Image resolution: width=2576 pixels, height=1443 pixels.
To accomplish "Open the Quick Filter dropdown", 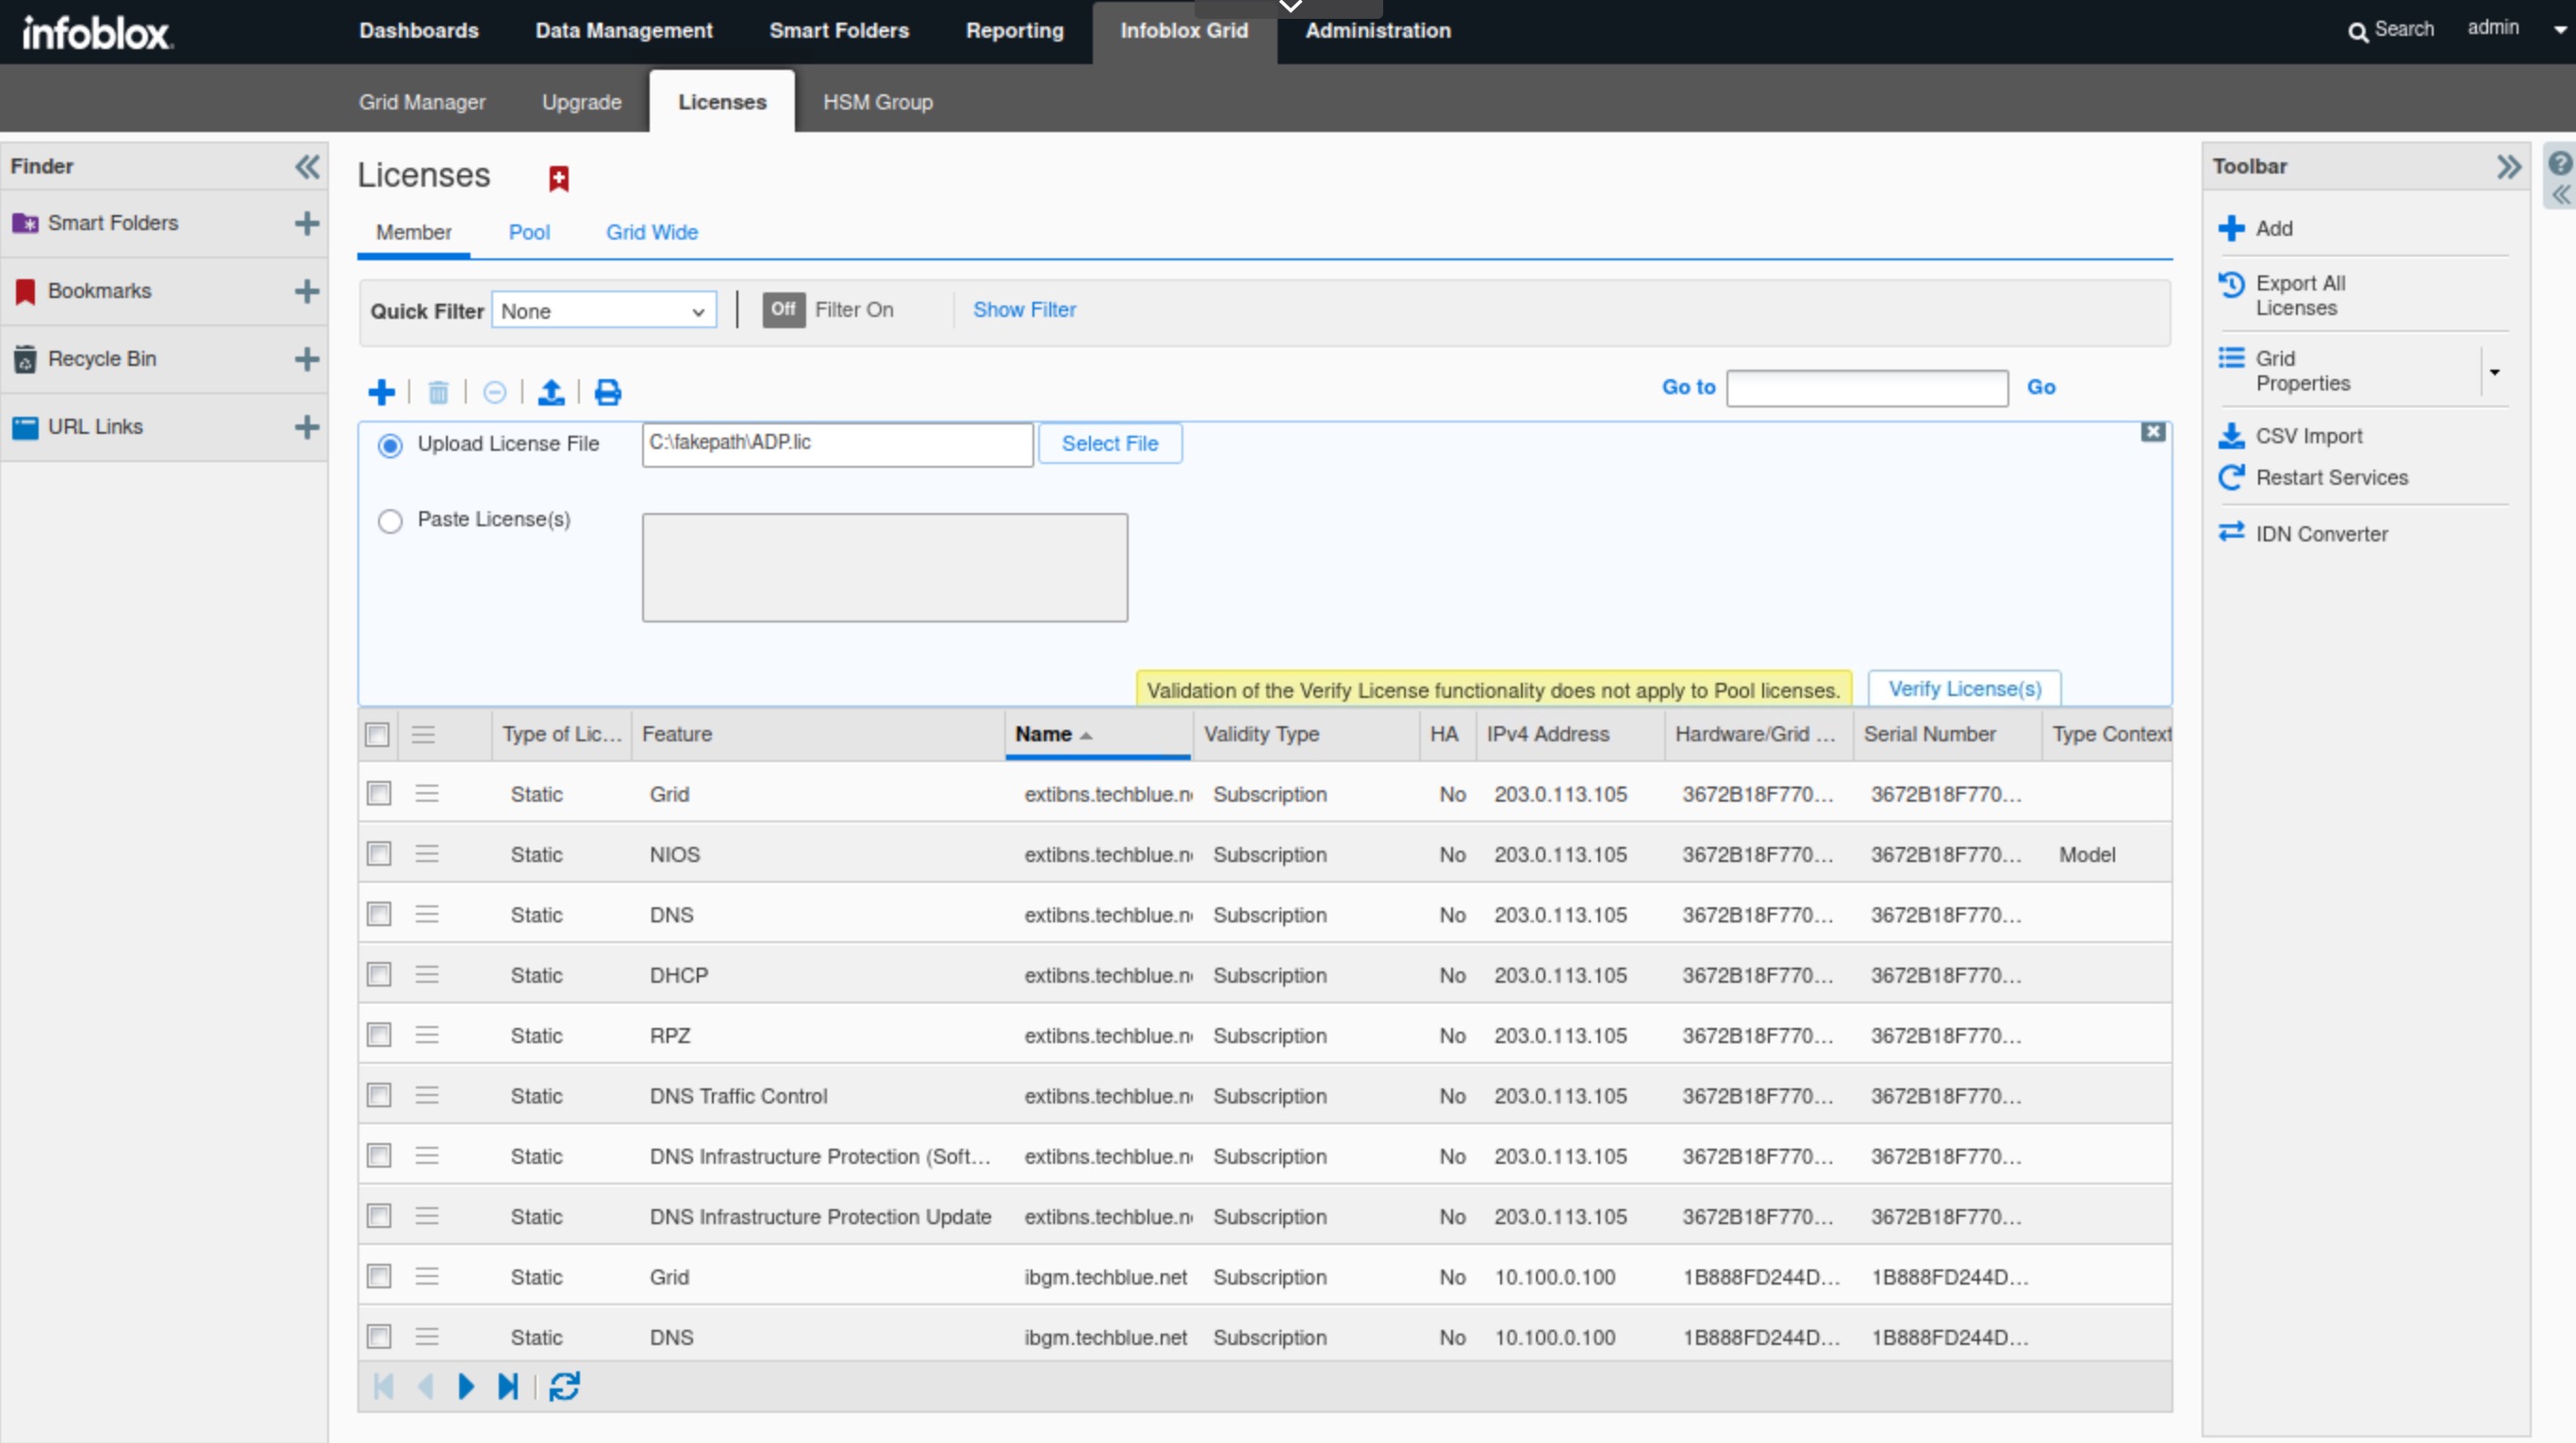I will (603, 311).
